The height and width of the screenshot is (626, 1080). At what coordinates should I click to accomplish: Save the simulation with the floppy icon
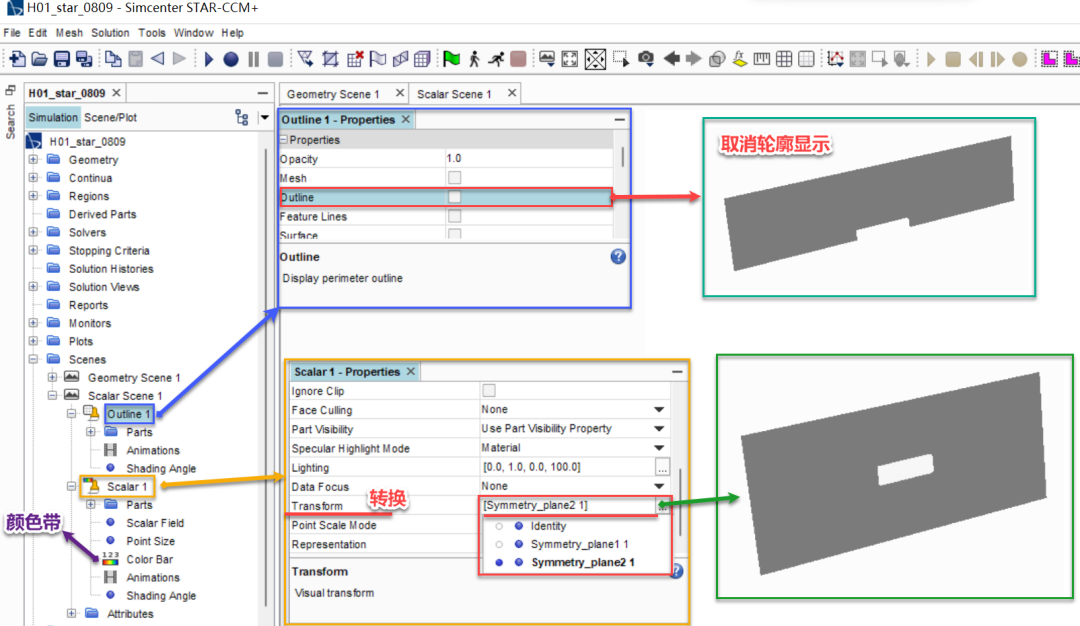61,59
